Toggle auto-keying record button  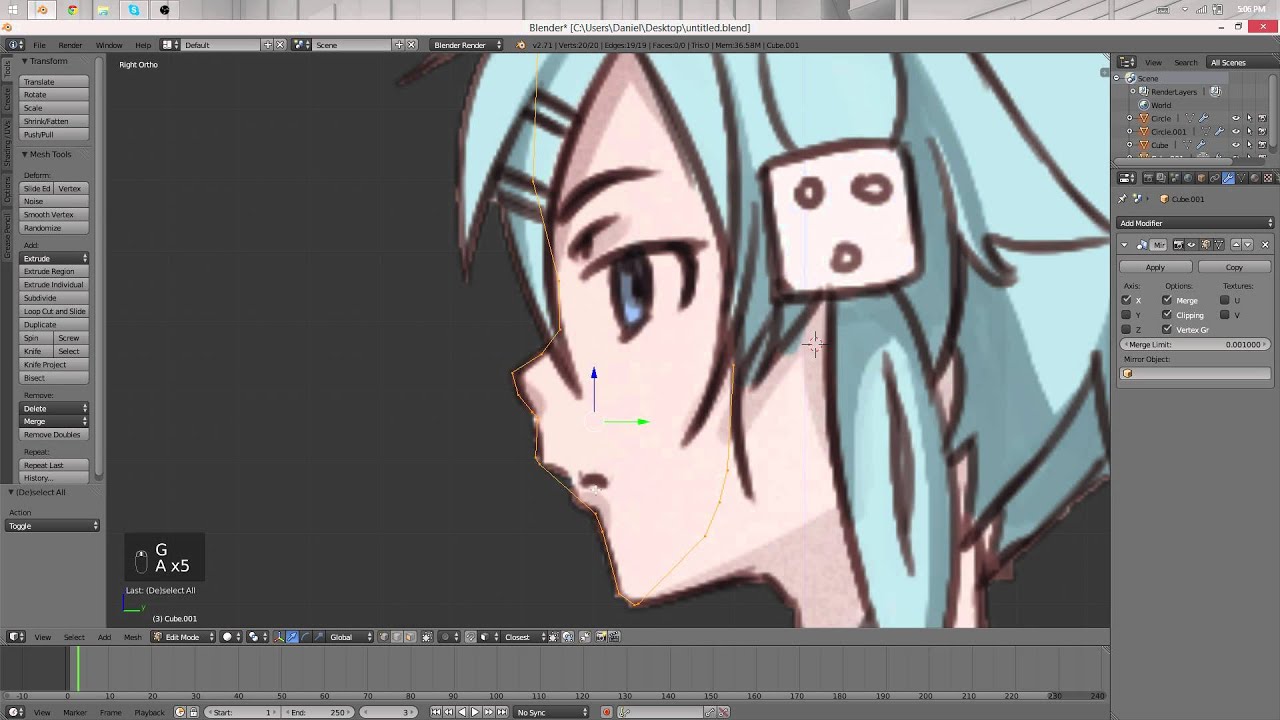tap(606, 712)
